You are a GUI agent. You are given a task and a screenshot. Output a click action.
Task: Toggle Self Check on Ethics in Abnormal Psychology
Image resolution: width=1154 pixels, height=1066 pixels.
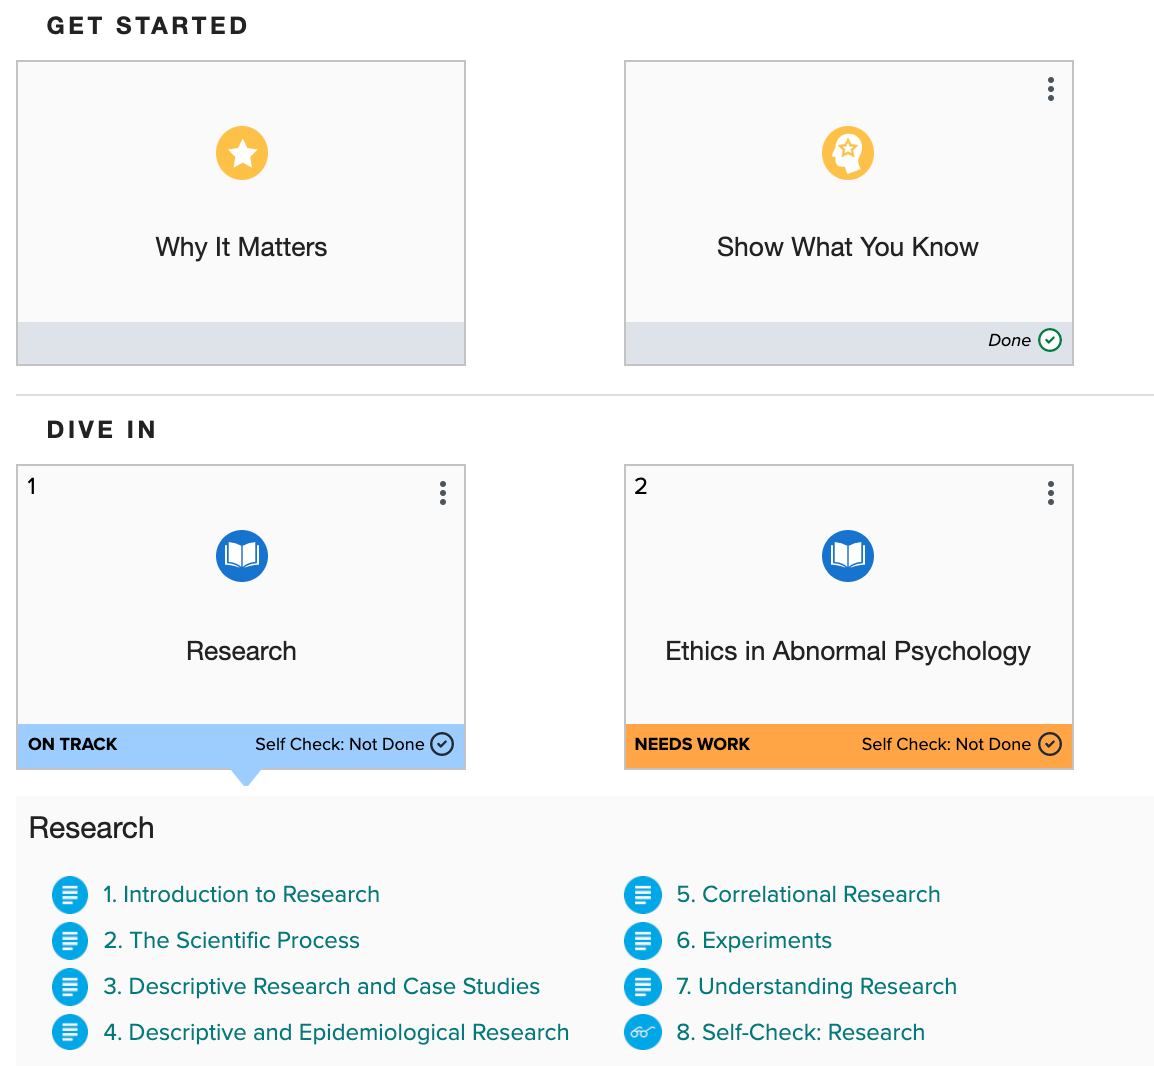click(1048, 744)
